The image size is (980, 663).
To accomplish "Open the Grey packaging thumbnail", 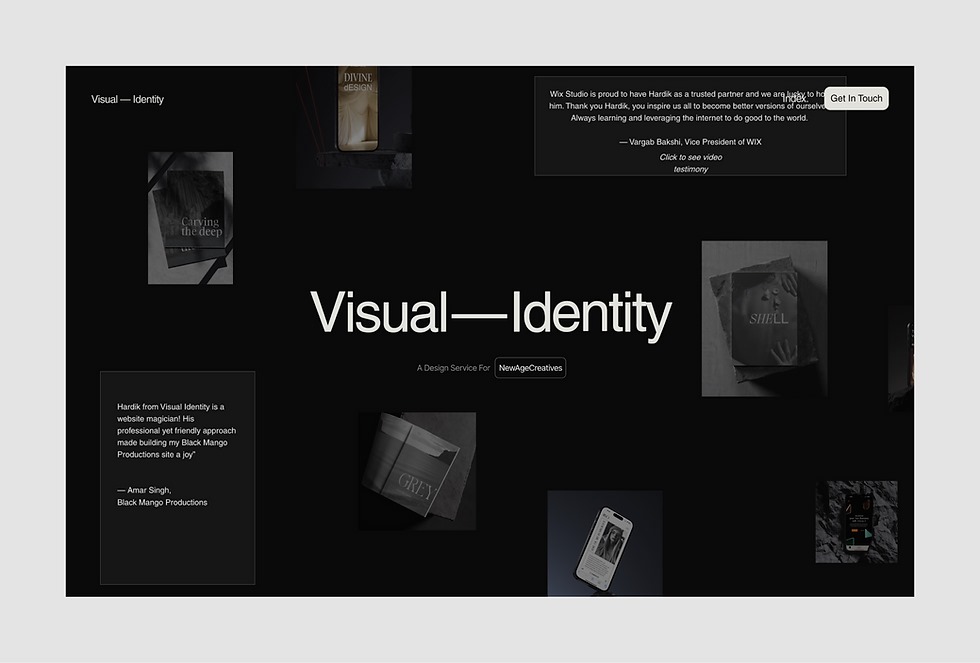I will pos(417,471).
